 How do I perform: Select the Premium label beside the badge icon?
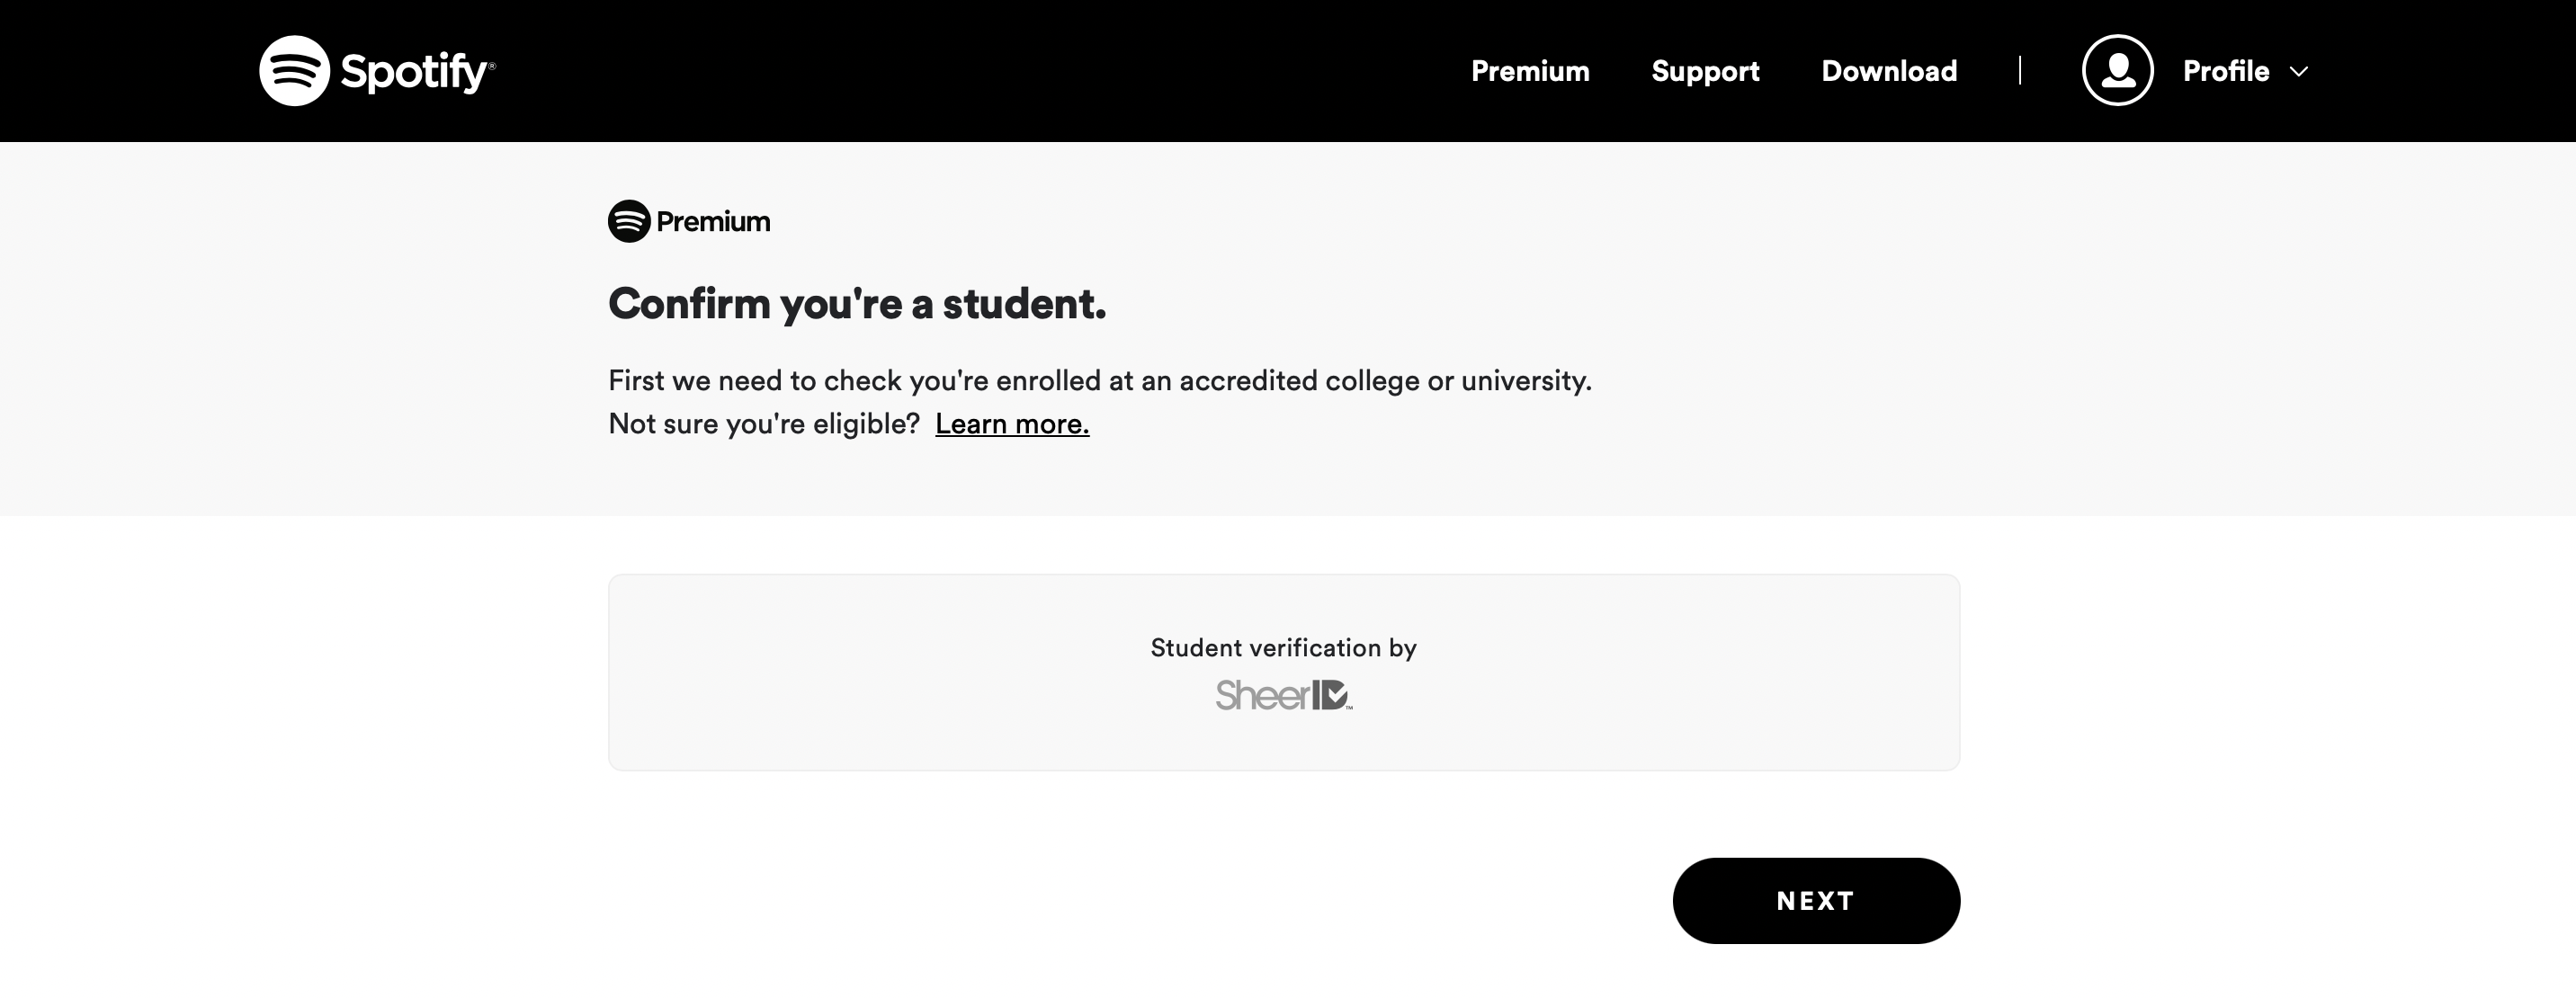click(x=712, y=222)
